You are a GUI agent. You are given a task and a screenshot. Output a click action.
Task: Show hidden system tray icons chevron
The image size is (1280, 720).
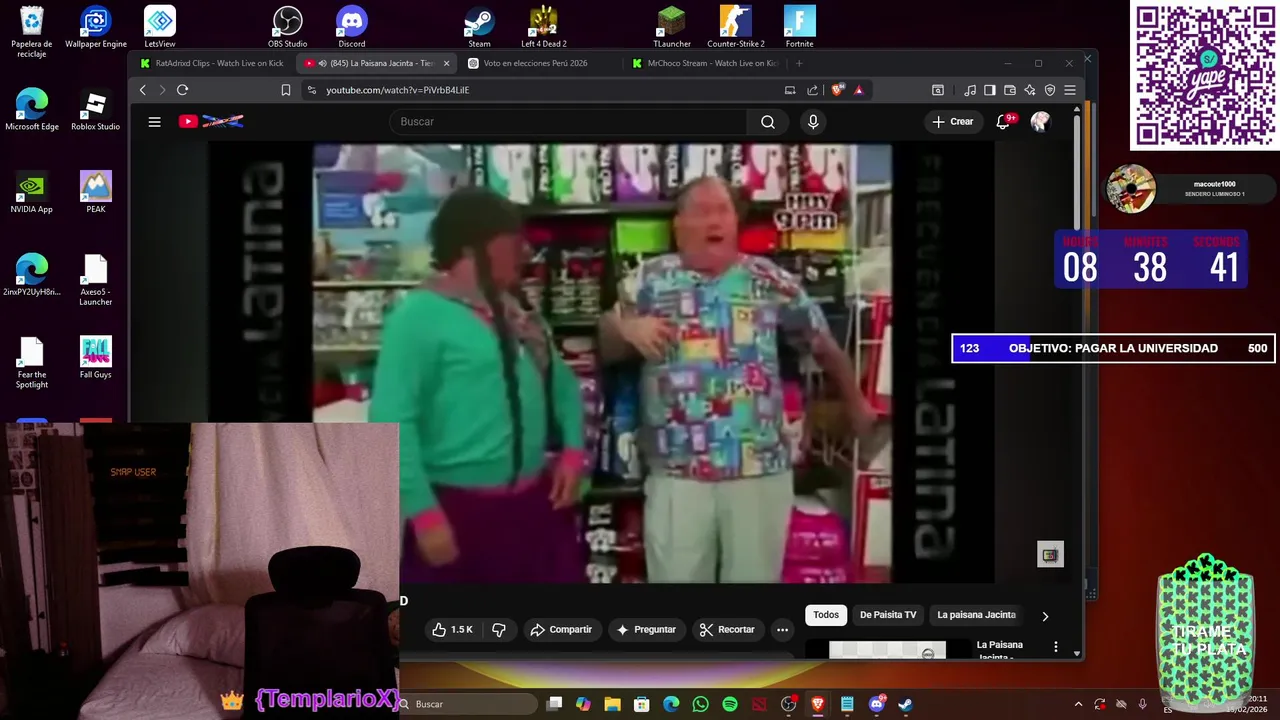(1078, 704)
